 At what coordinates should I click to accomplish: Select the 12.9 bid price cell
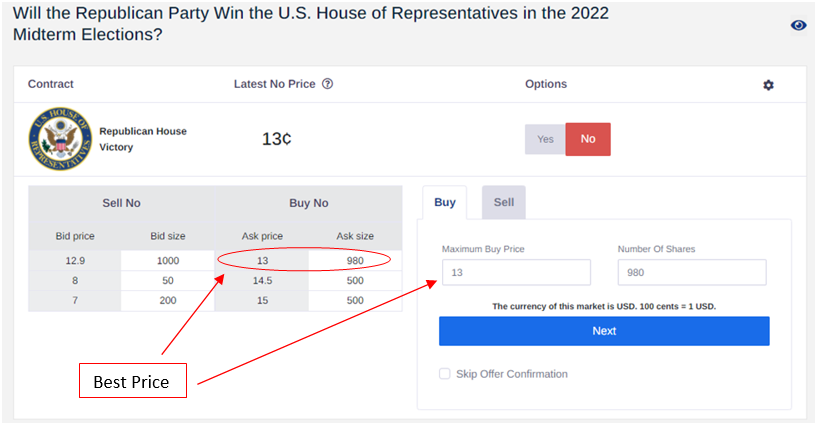point(75,261)
